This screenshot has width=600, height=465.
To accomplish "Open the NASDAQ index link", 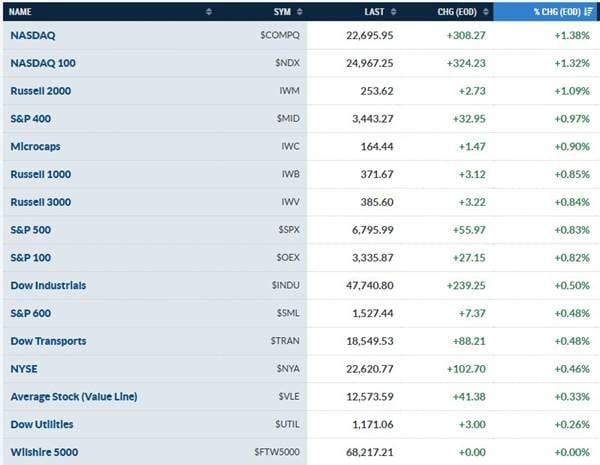I will pos(33,35).
